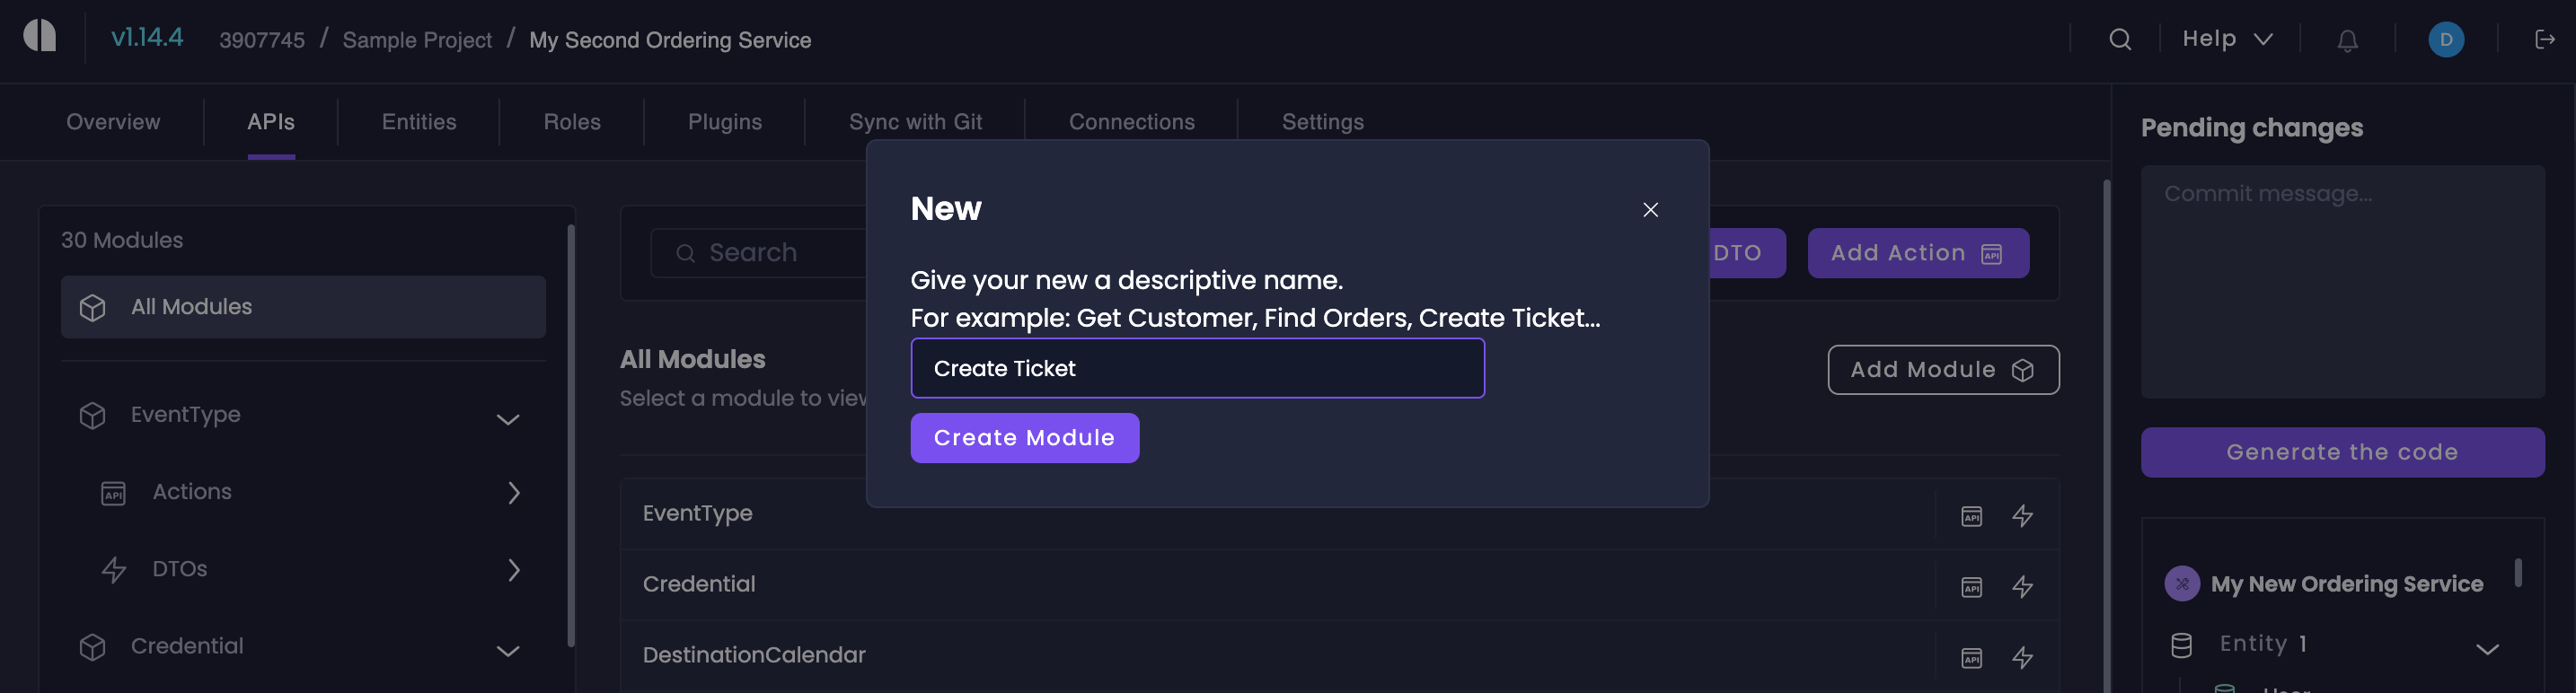Click the logout icon in header
The width and height of the screenshot is (2576, 693).
(2544, 39)
